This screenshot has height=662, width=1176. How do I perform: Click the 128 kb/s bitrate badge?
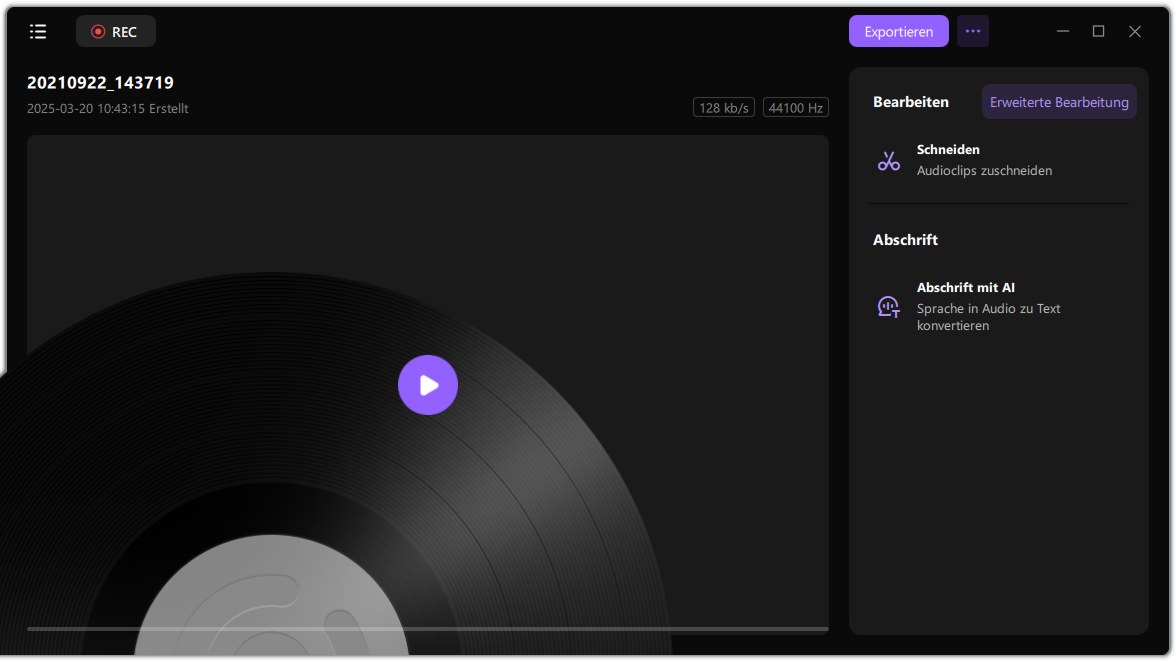pyautogui.click(x=724, y=108)
